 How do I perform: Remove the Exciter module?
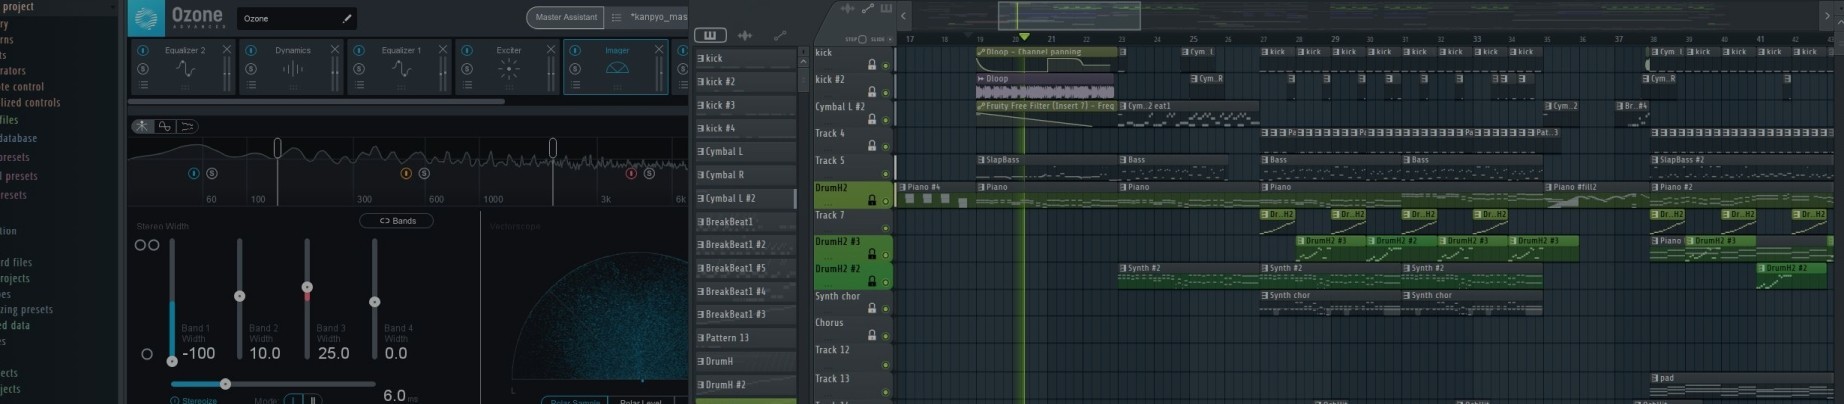coord(551,49)
